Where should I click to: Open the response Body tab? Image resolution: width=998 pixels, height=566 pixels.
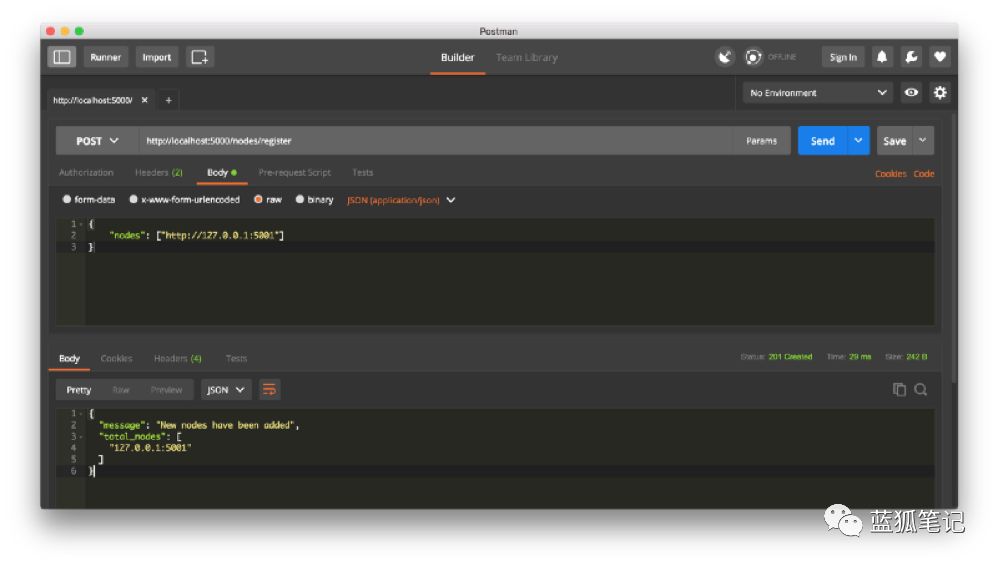[x=69, y=358]
